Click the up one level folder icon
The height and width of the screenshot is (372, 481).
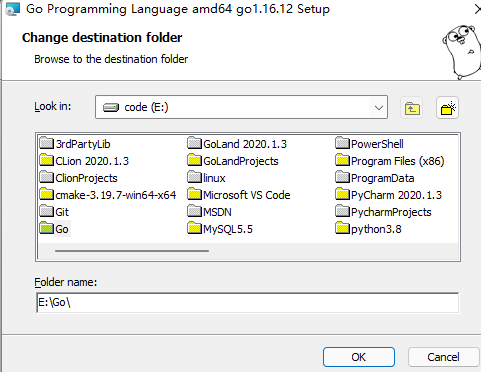[411, 108]
